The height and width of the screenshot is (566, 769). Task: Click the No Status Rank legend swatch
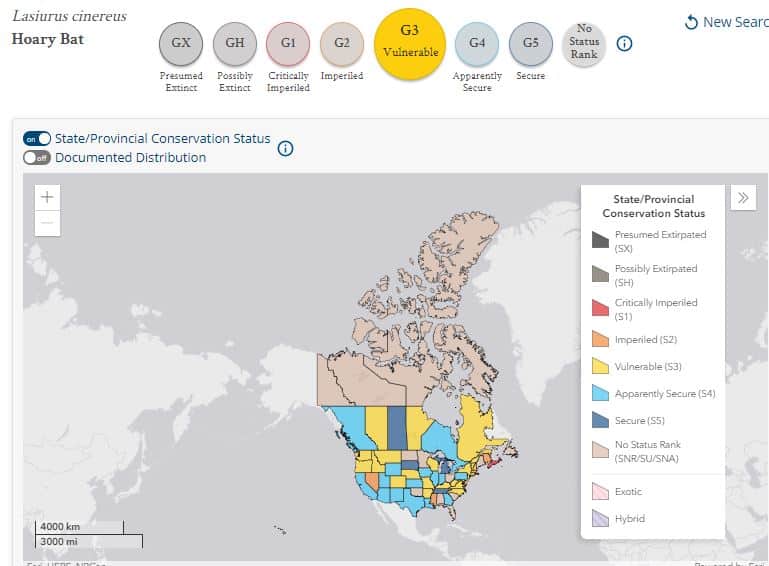(600, 450)
